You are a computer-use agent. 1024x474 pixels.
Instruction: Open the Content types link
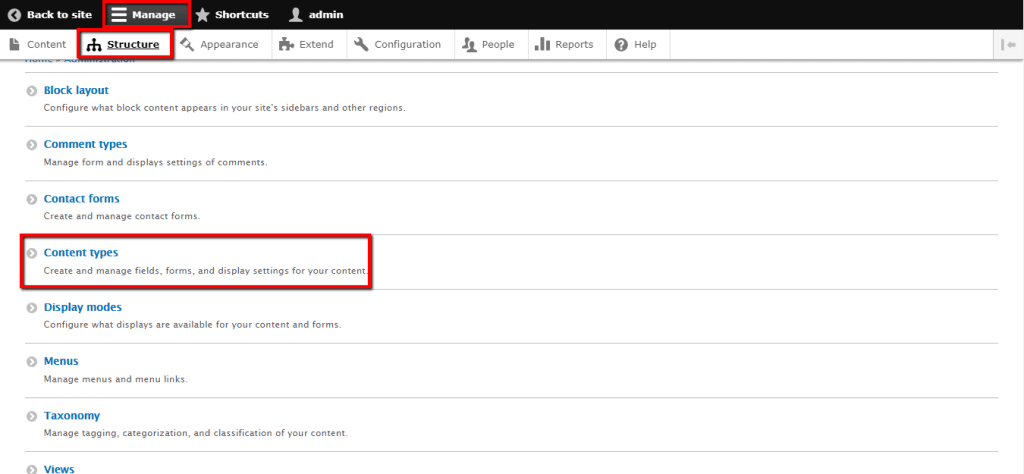(x=81, y=253)
